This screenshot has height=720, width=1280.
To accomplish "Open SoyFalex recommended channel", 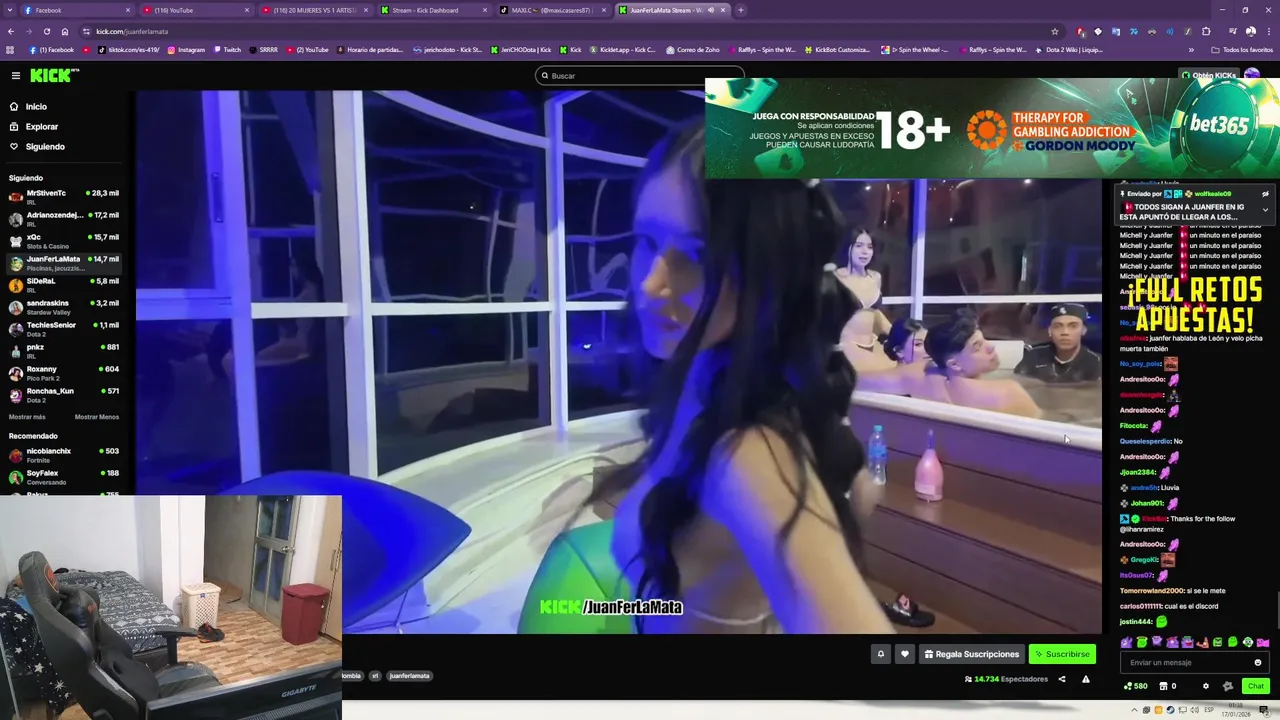I will [64, 476].
